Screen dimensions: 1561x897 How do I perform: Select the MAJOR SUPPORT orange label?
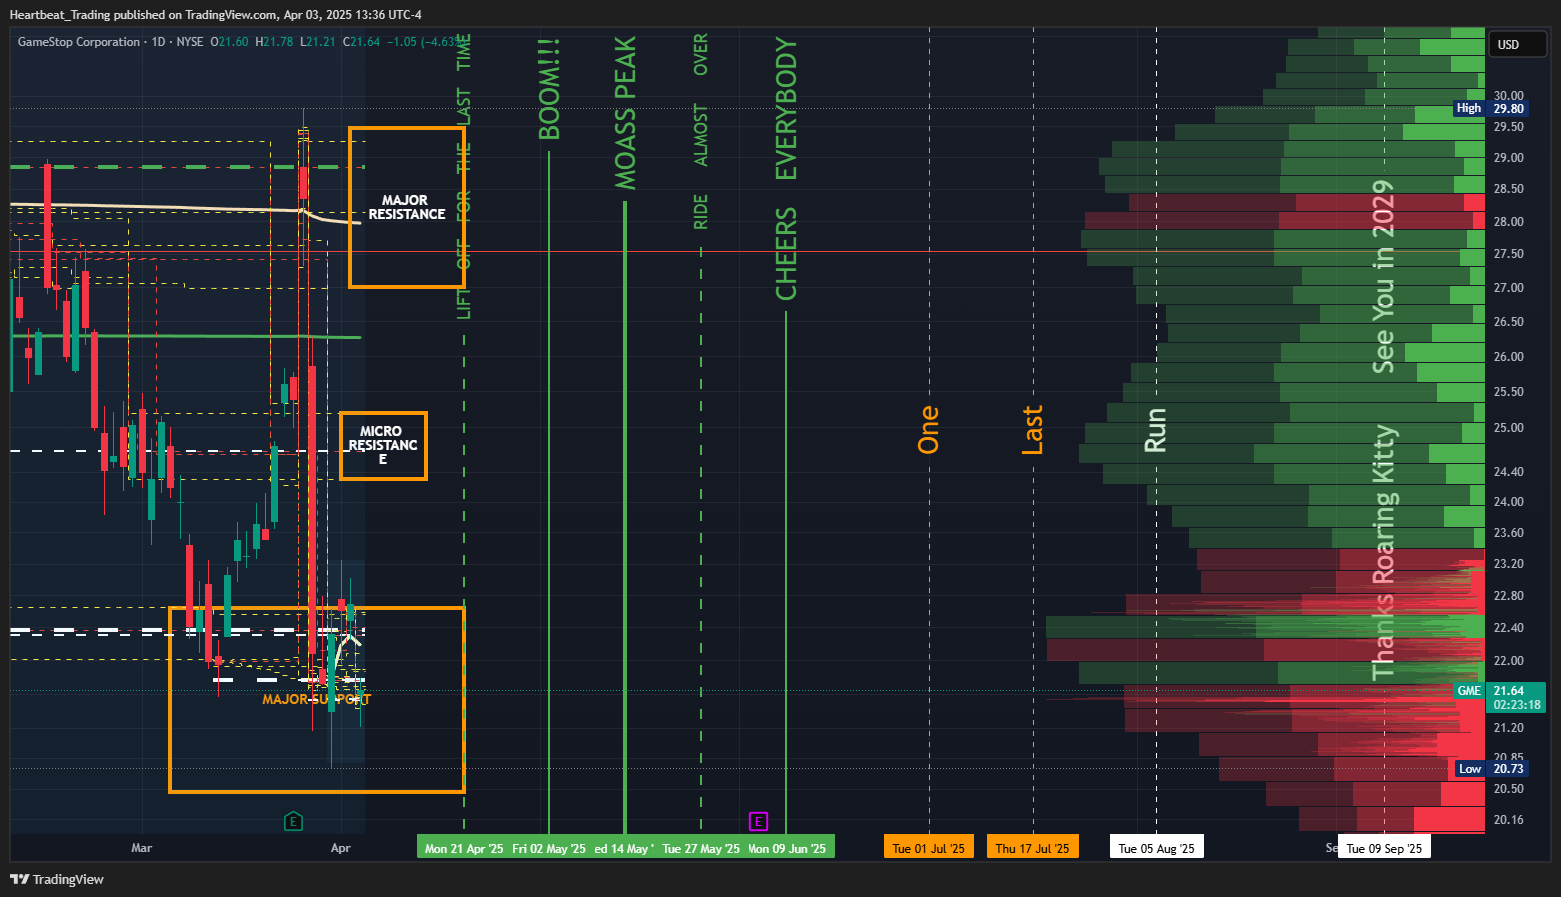(316, 699)
